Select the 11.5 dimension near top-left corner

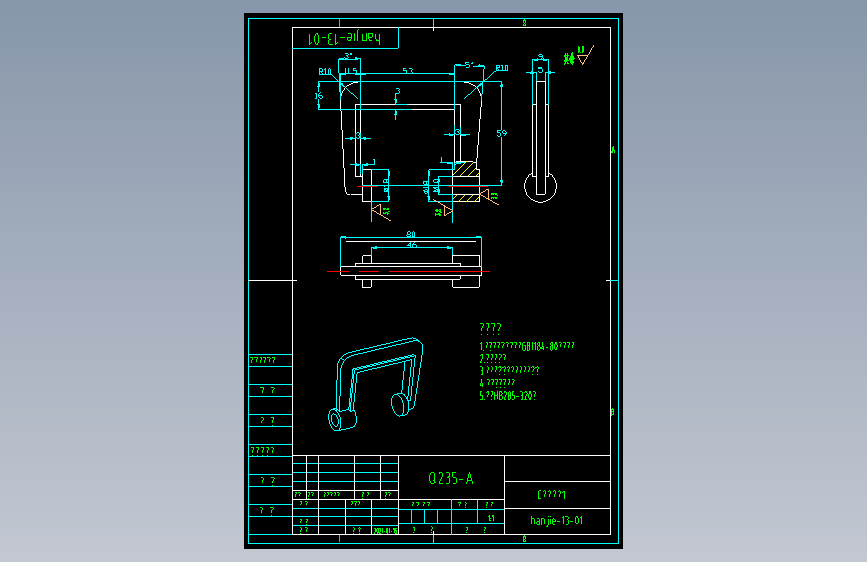[x=350, y=71]
